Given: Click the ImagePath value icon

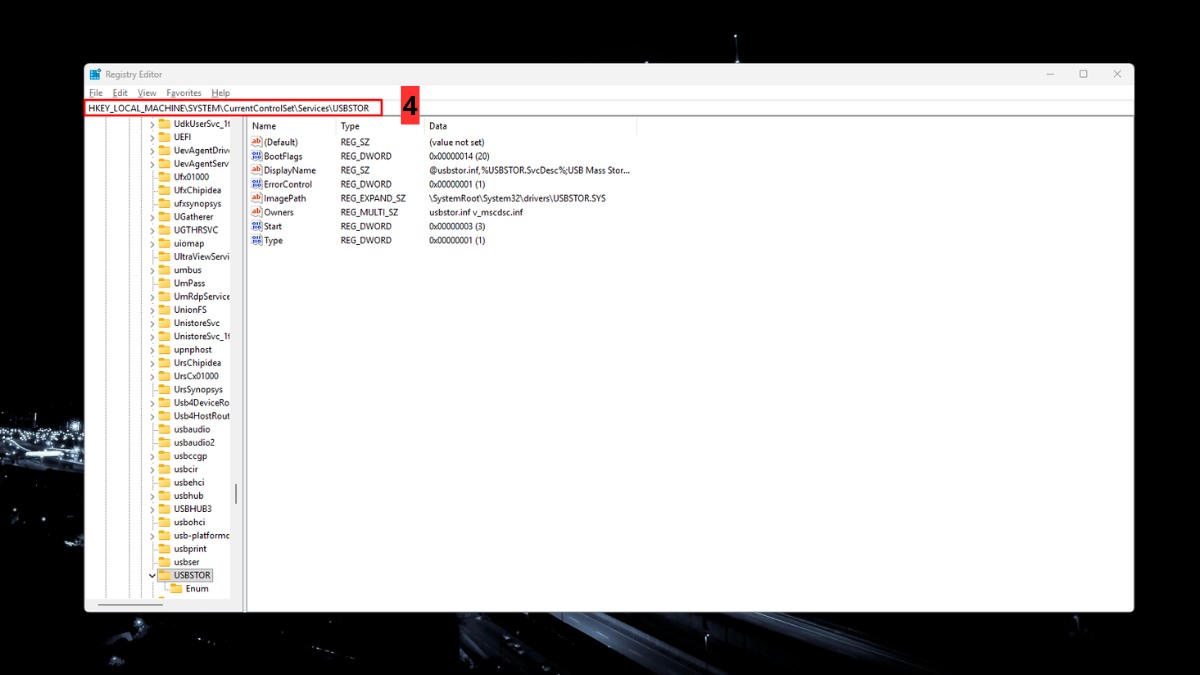Looking at the screenshot, I should (x=257, y=198).
